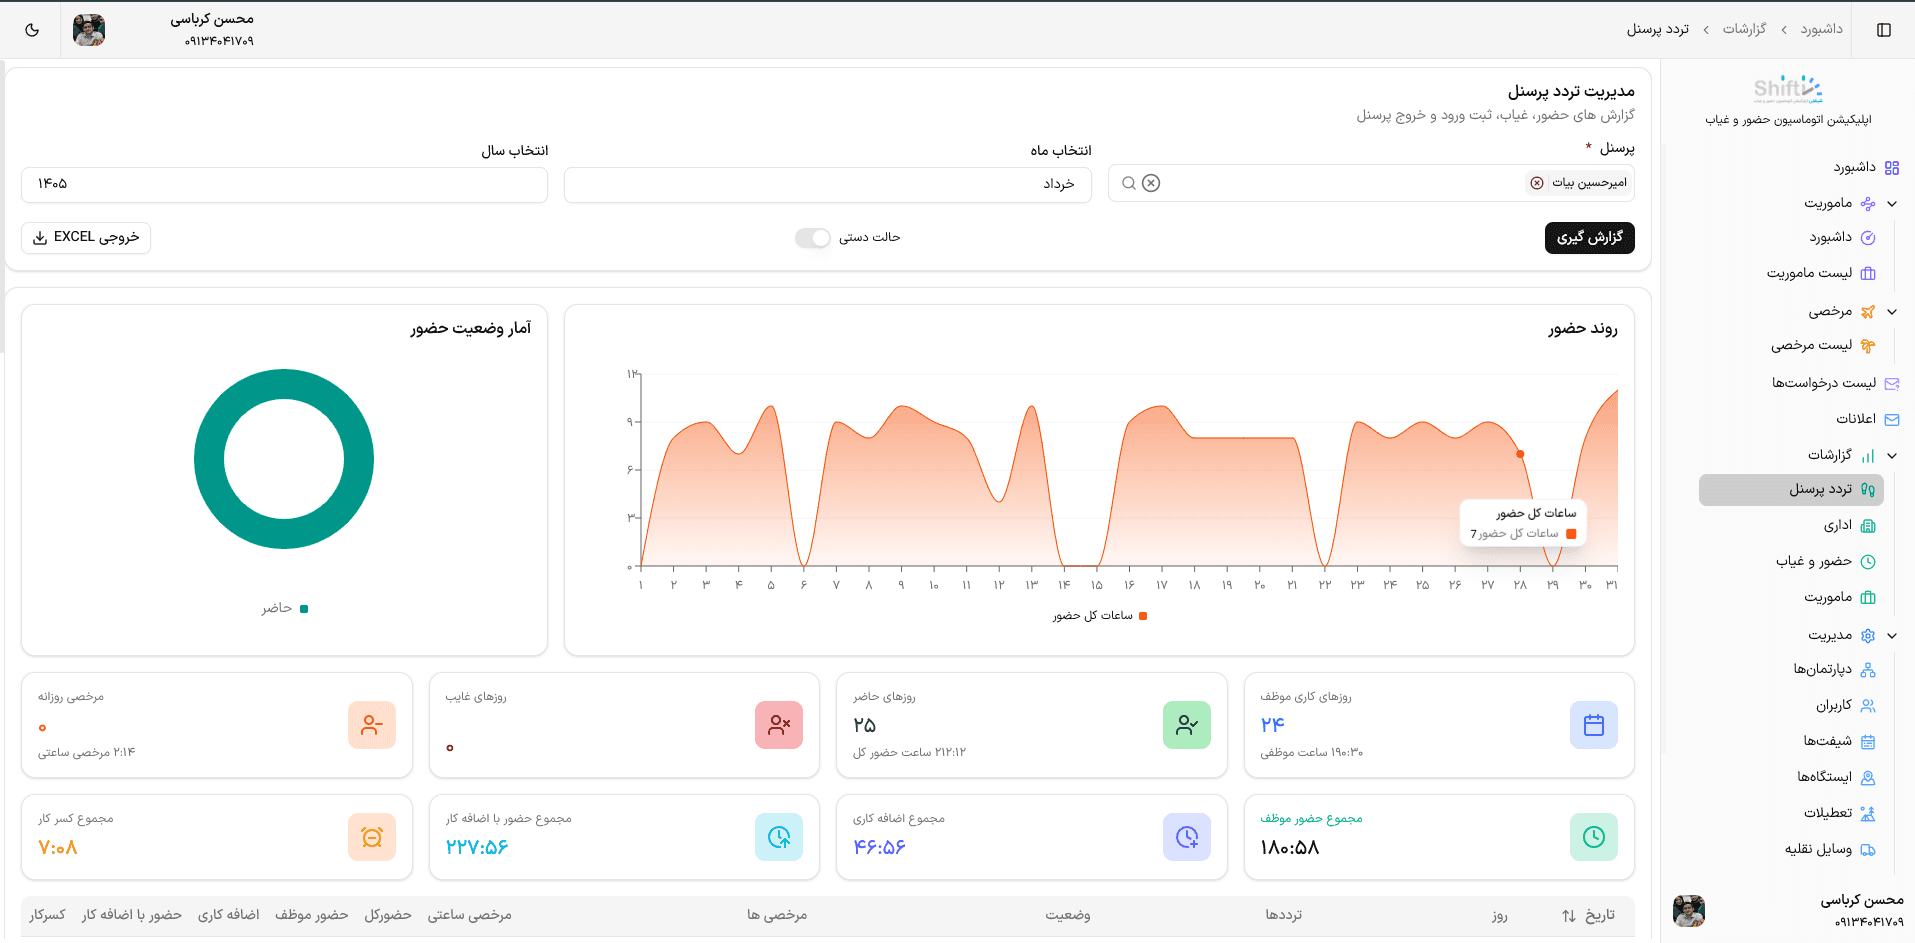Click the تعطیلات sidebar icon
The width and height of the screenshot is (1915, 943).
point(1867,814)
